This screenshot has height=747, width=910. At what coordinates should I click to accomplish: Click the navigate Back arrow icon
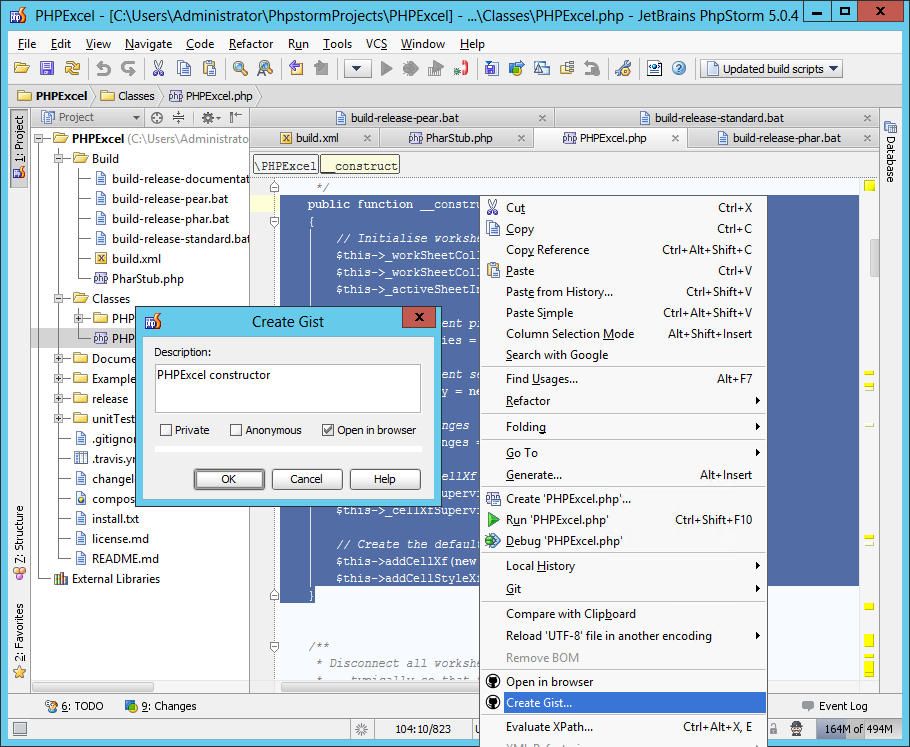(296, 68)
